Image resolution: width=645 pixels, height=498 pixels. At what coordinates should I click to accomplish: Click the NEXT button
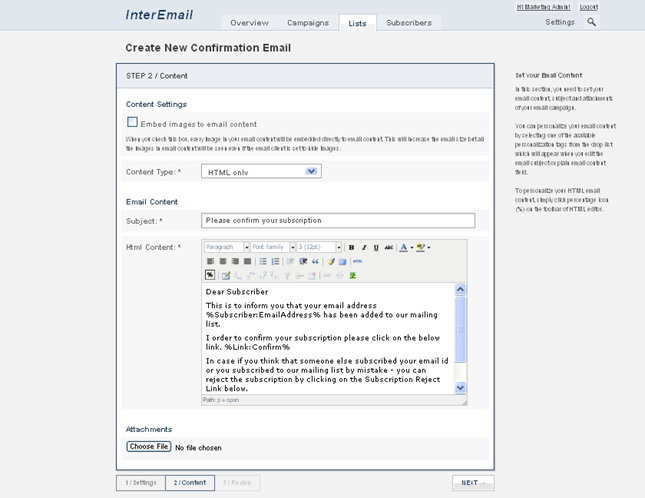pos(472,483)
